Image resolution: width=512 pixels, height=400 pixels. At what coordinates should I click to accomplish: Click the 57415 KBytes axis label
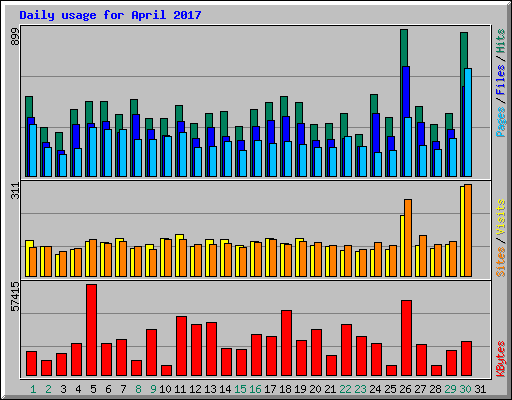coord(15,297)
